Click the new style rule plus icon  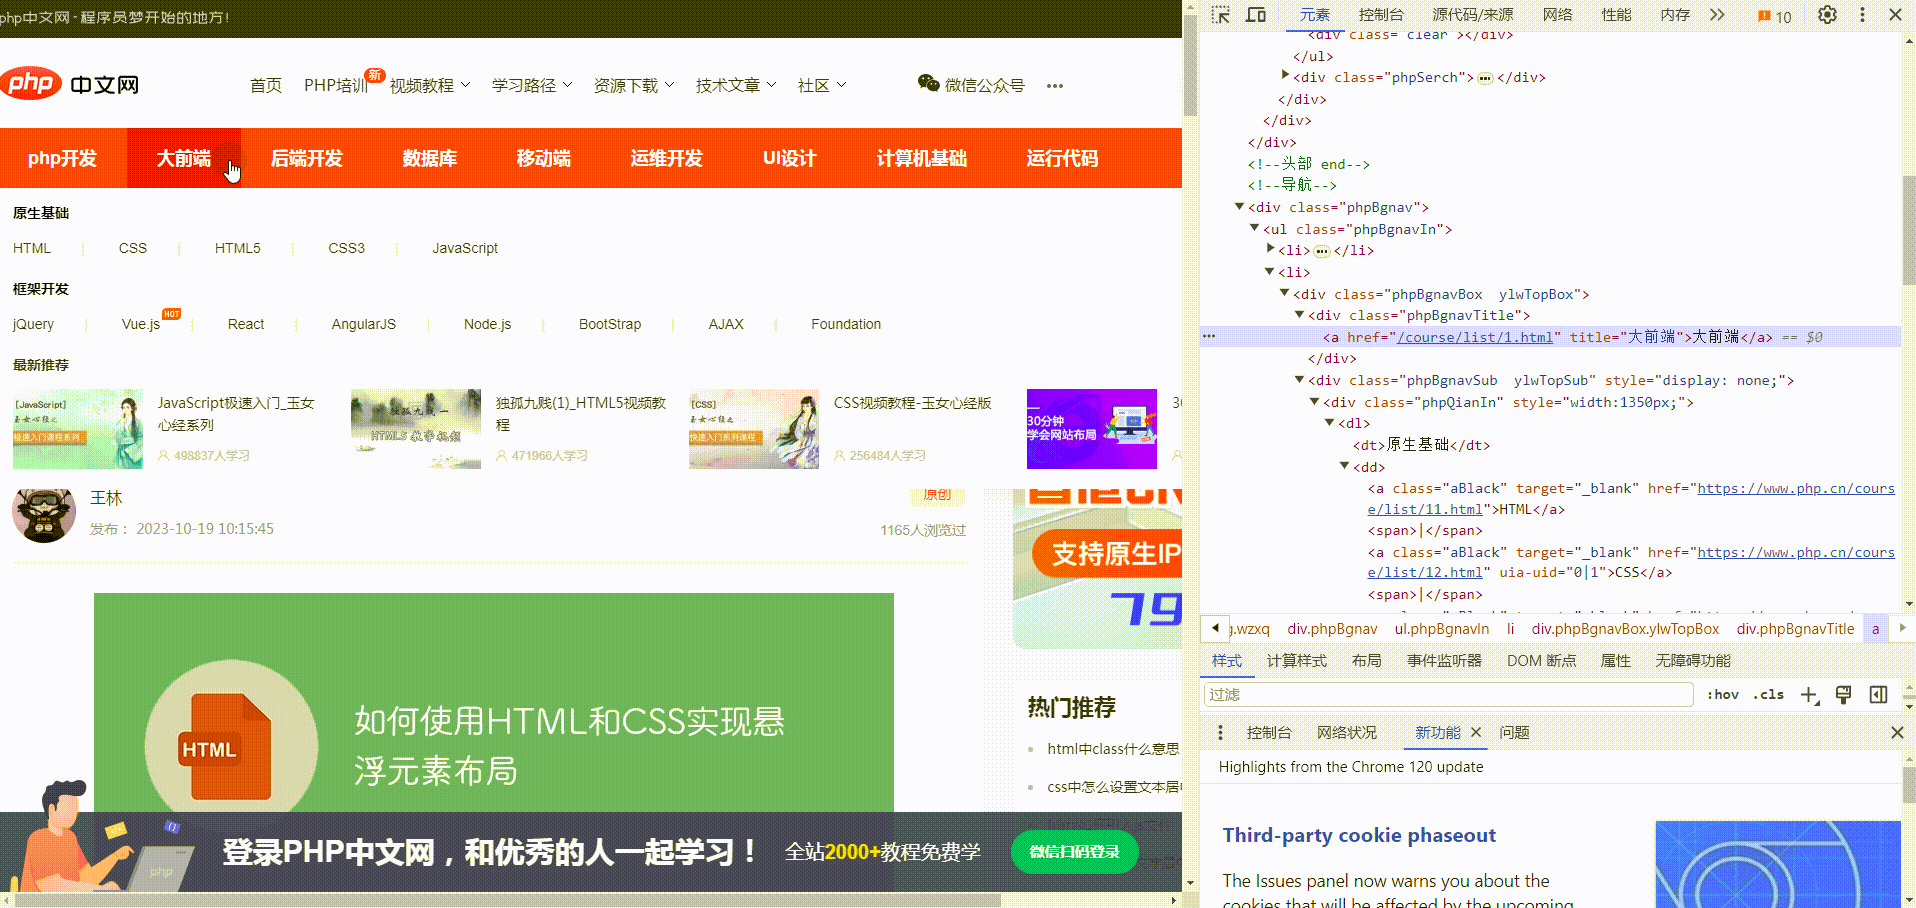1809,695
